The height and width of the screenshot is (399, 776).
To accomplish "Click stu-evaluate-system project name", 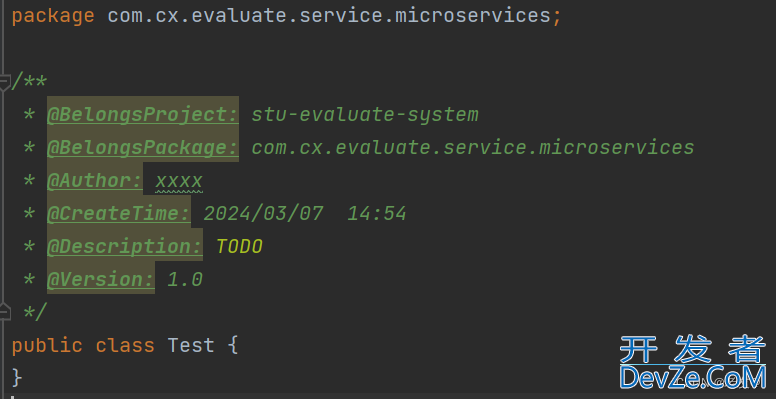I will pyautogui.click(x=365, y=115).
